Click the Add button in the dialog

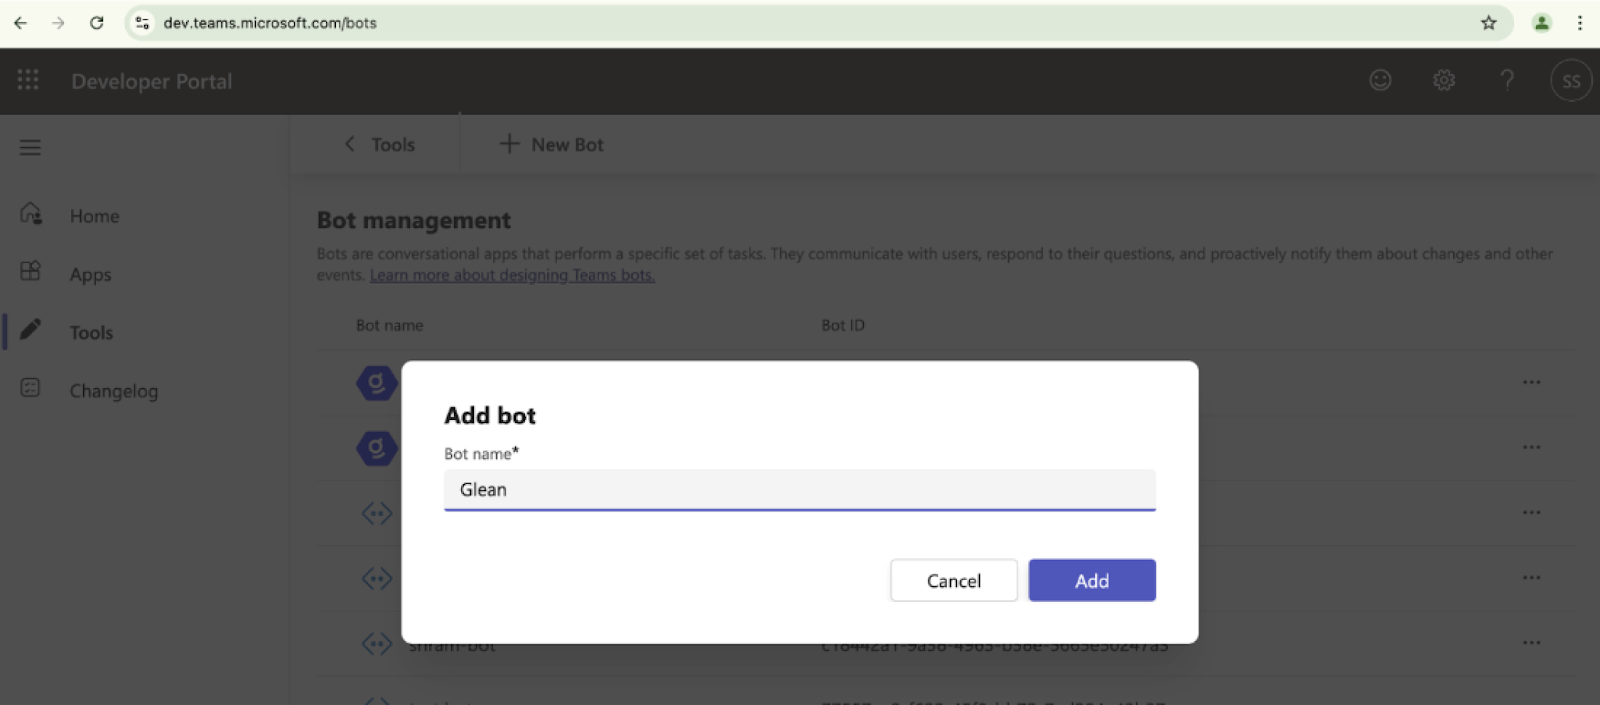(1092, 580)
